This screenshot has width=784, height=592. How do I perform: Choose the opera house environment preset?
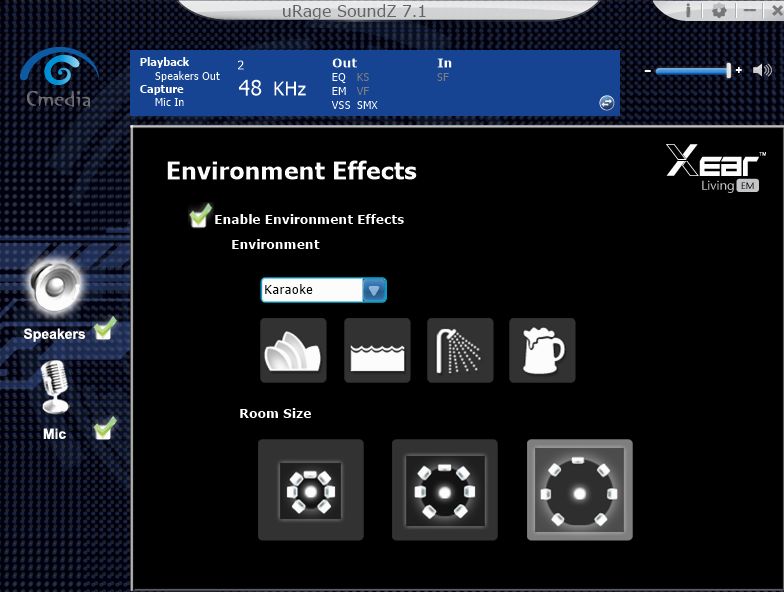pos(293,350)
